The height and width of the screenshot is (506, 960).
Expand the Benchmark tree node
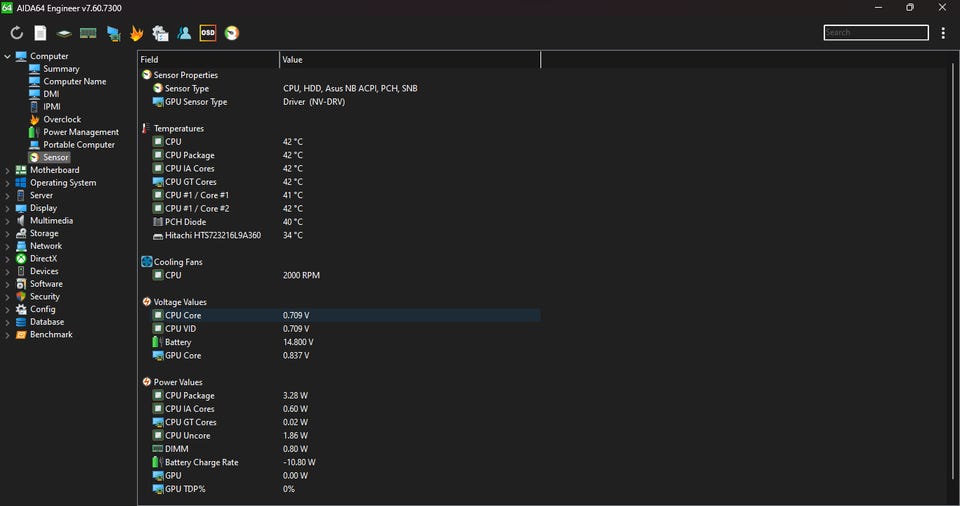click(x=7, y=335)
